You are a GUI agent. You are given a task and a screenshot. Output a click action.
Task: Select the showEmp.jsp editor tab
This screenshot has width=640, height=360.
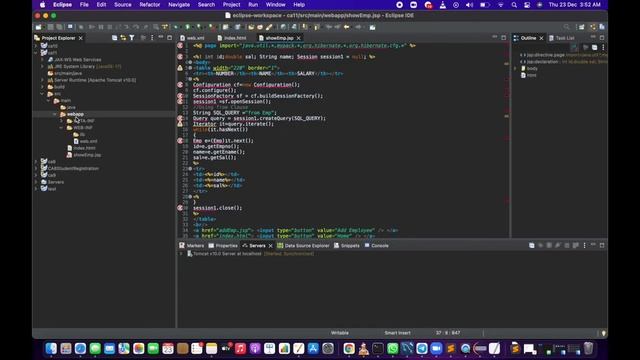(x=279, y=38)
